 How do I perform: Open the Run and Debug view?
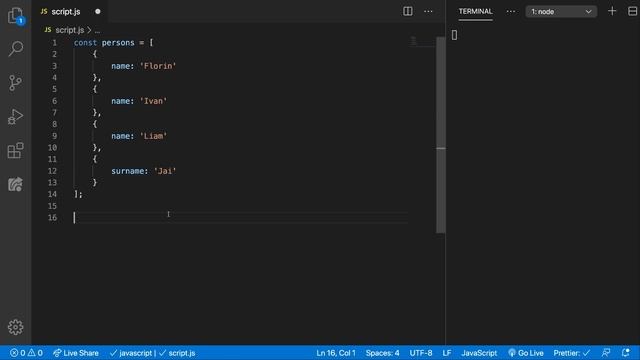pos(16,117)
